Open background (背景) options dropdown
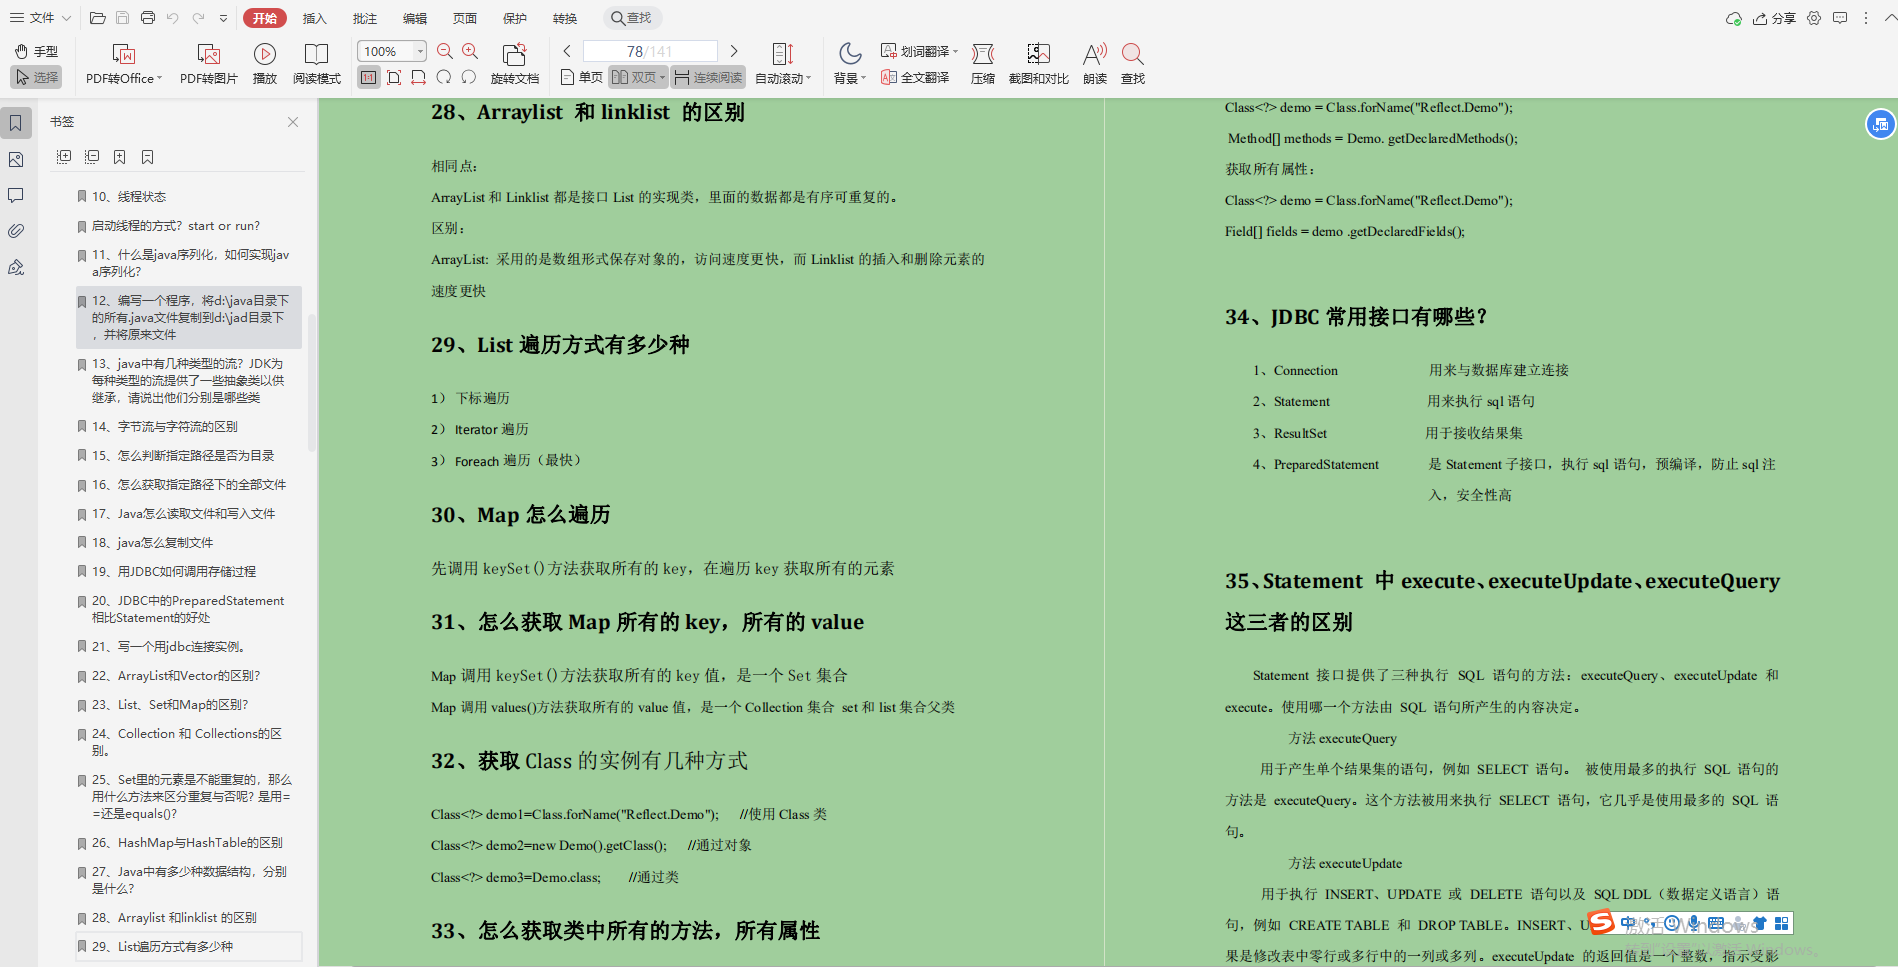This screenshot has height=967, width=1898. pyautogui.click(x=849, y=65)
